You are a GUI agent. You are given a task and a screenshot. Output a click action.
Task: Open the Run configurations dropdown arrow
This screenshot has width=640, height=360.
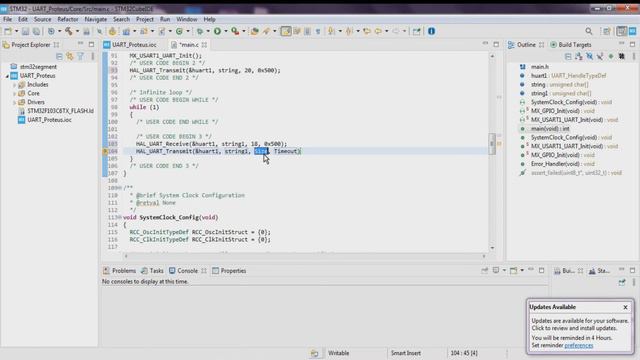tap(226, 31)
